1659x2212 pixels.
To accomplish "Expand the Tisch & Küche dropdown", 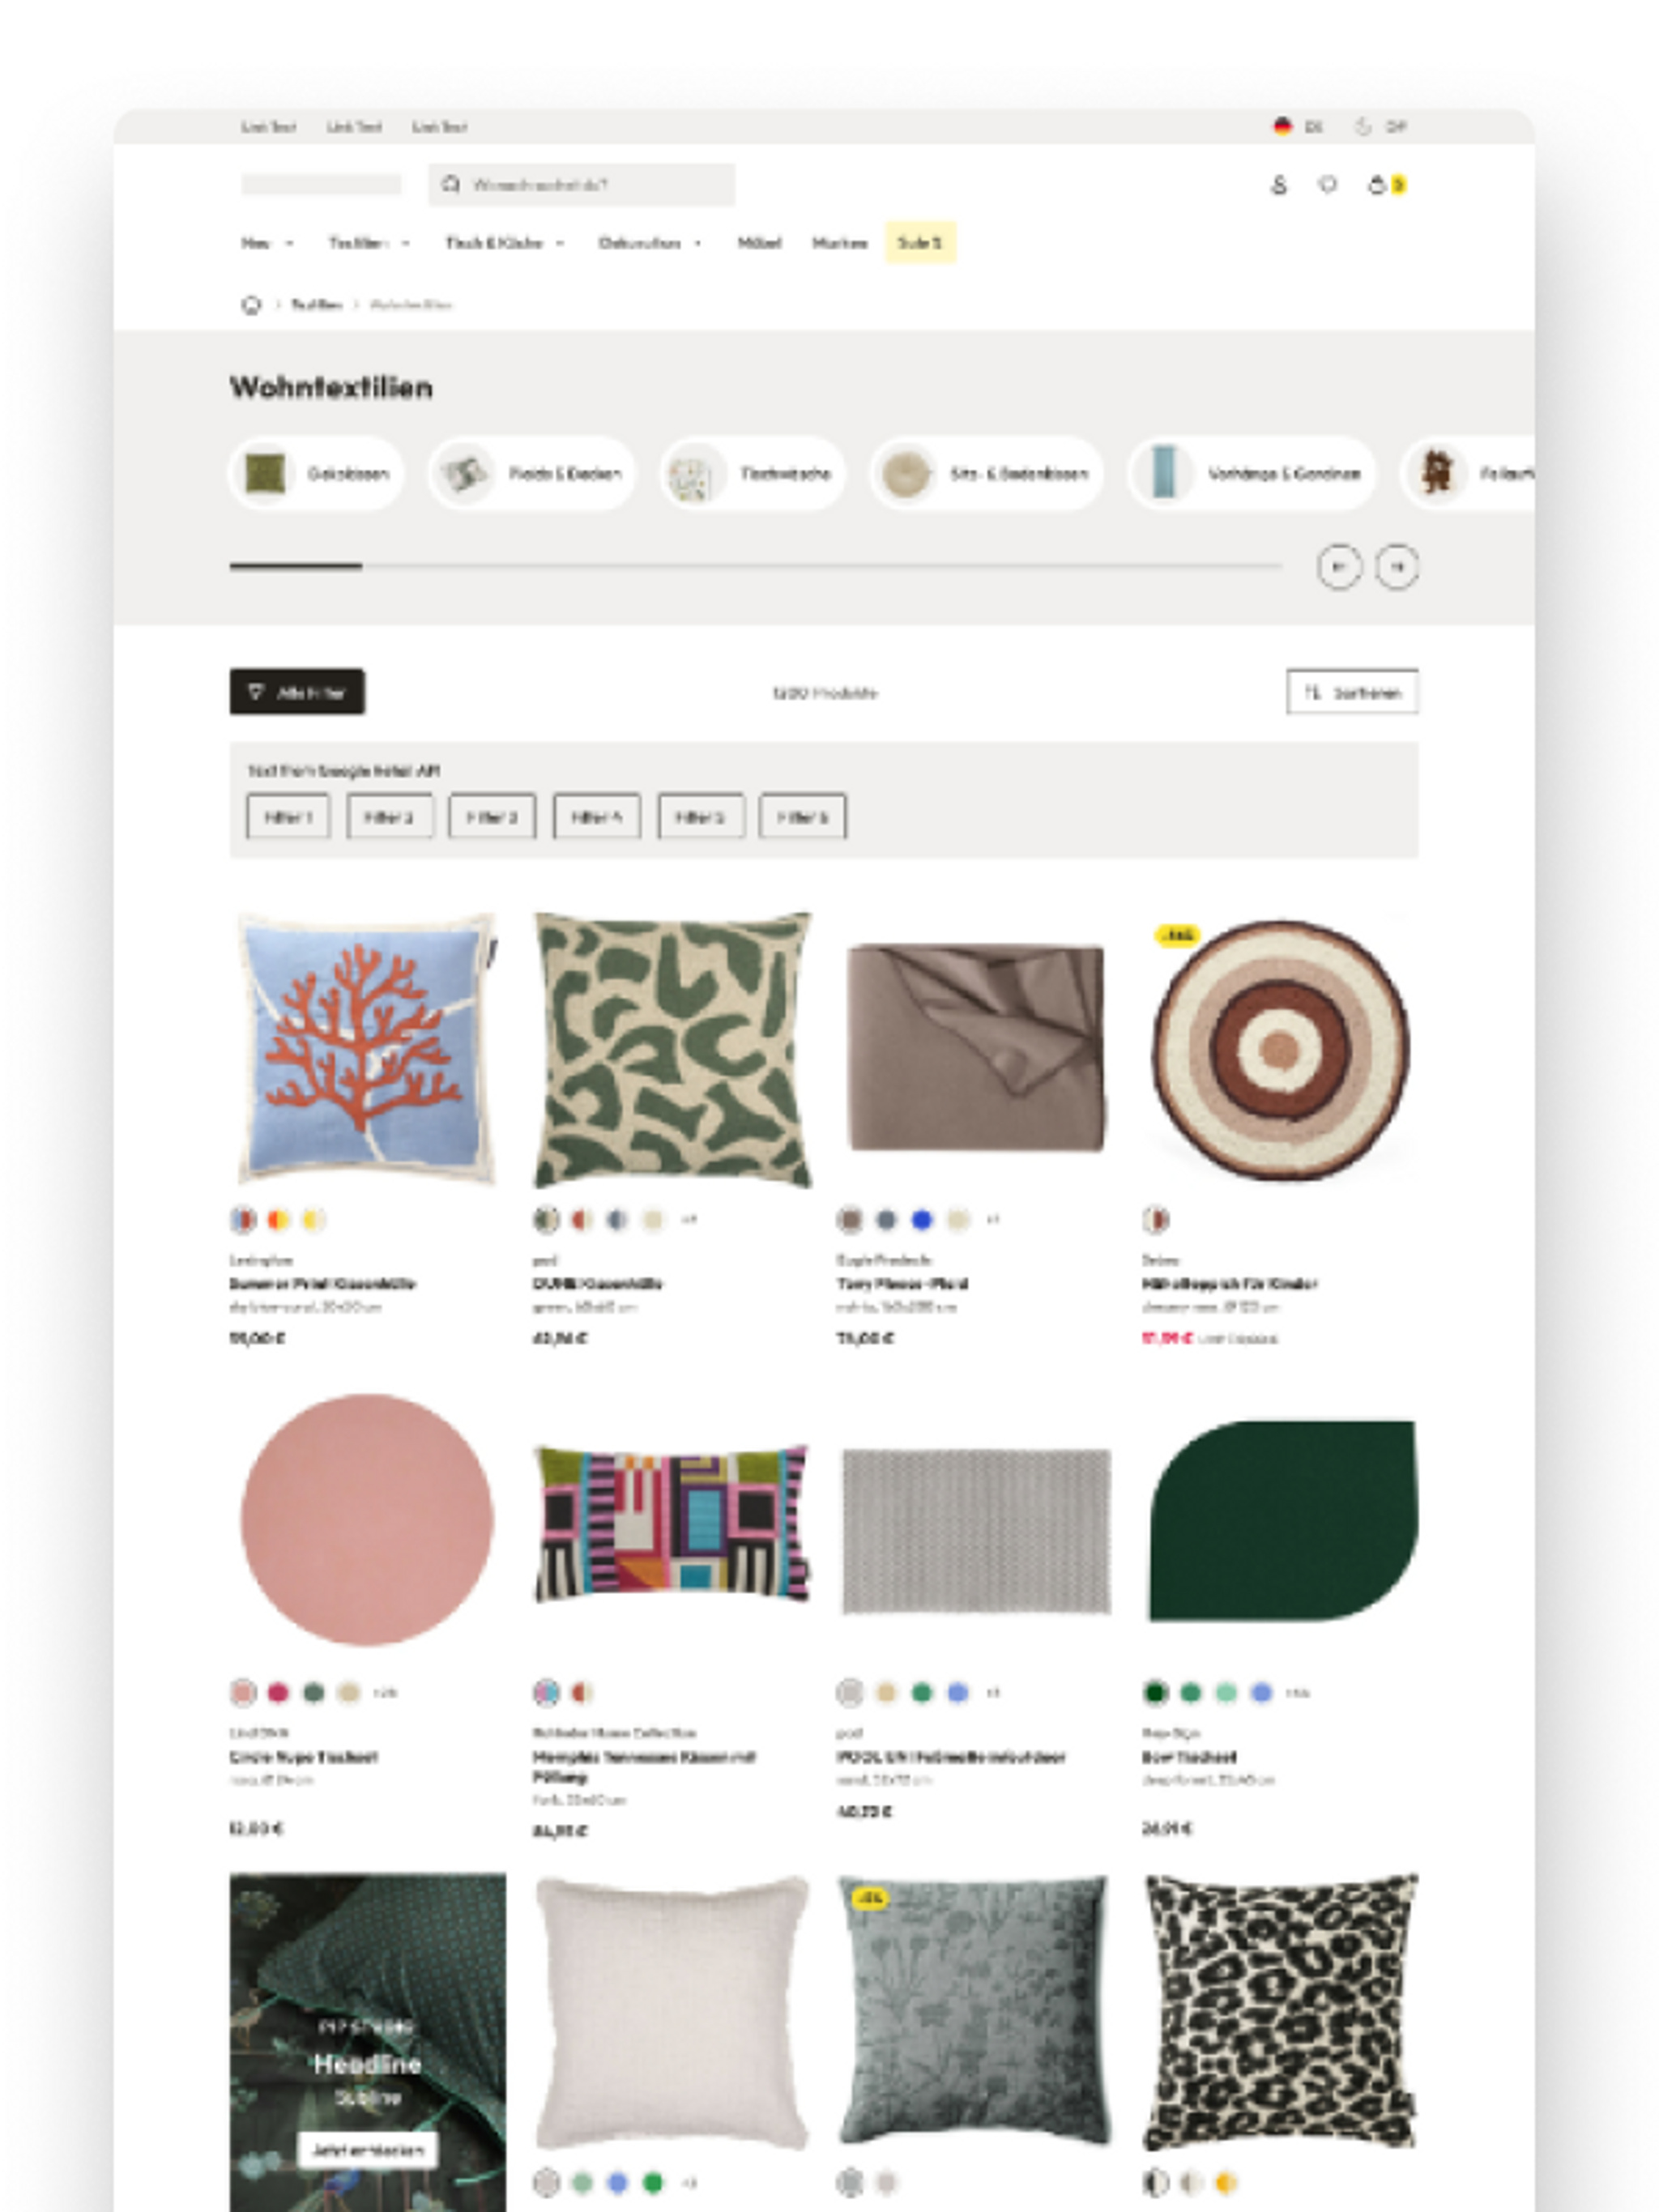I will [504, 243].
